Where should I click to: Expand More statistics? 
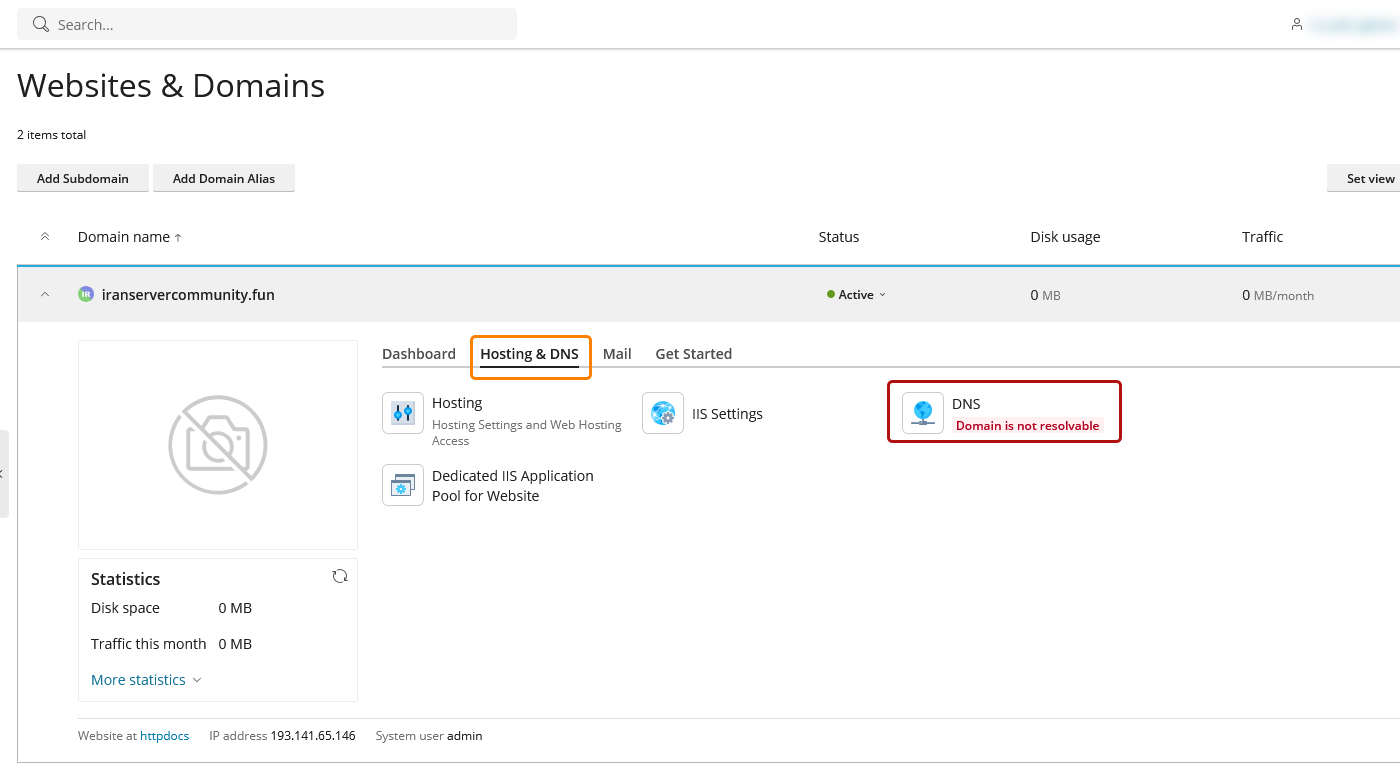pos(146,680)
